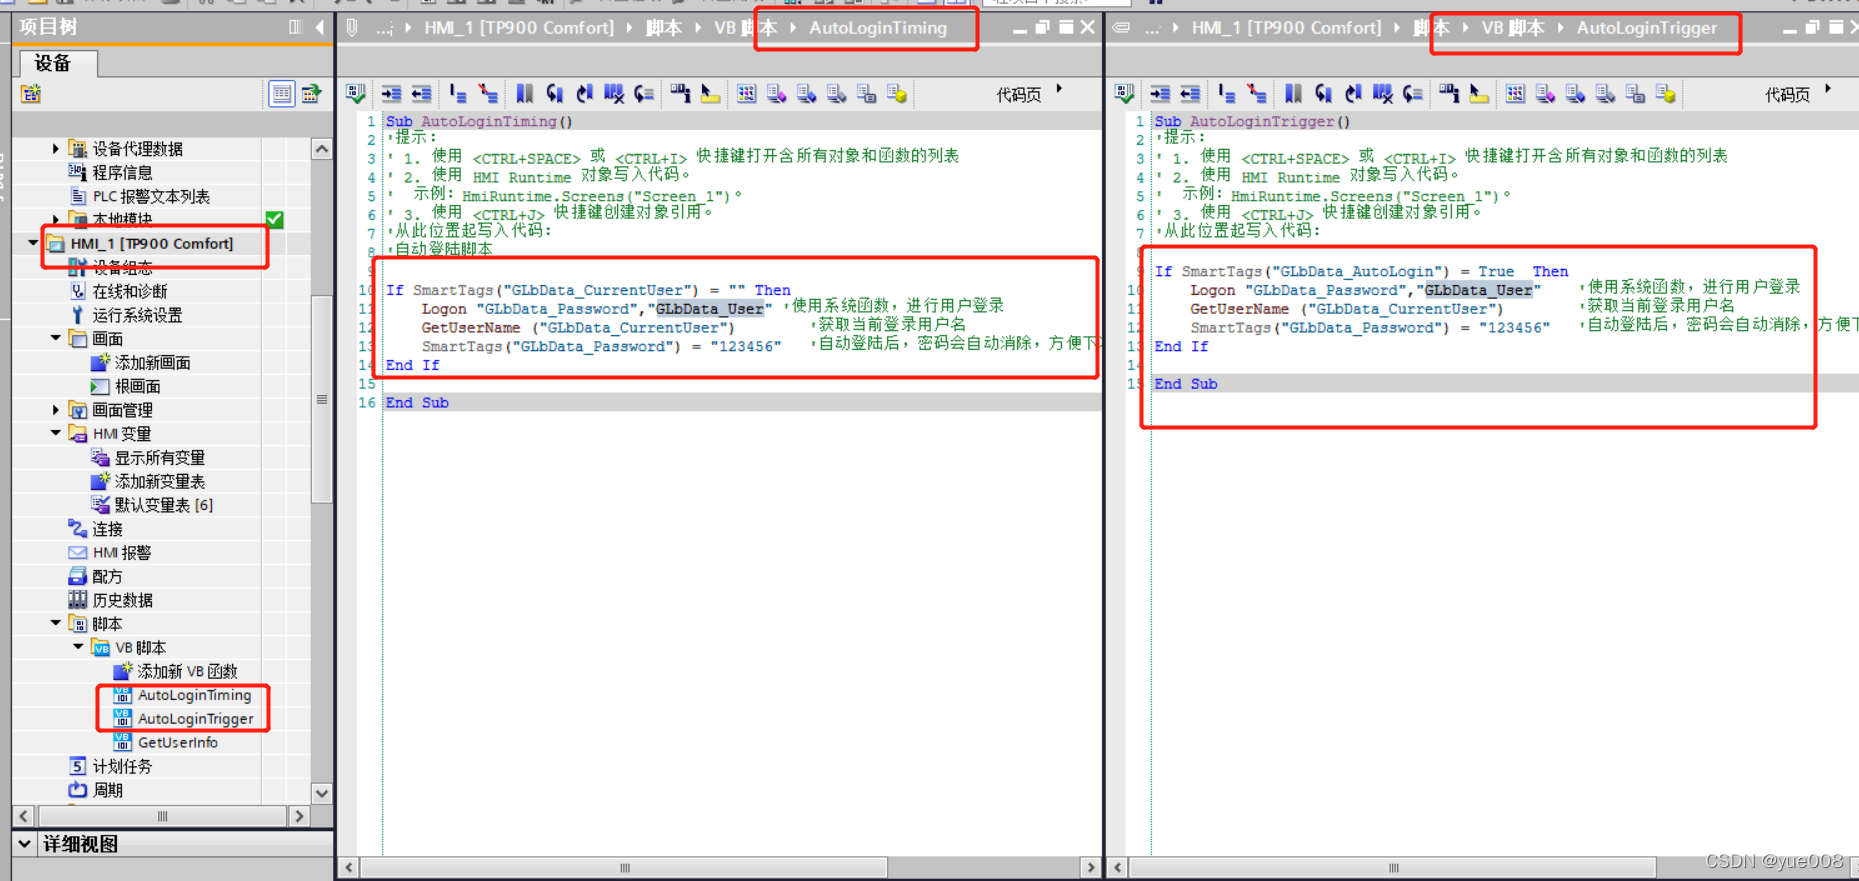The image size is (1859, 881).
Task: Go to previous bookmark in the AutoLoginTiming editor
Action: pos(554,94)
